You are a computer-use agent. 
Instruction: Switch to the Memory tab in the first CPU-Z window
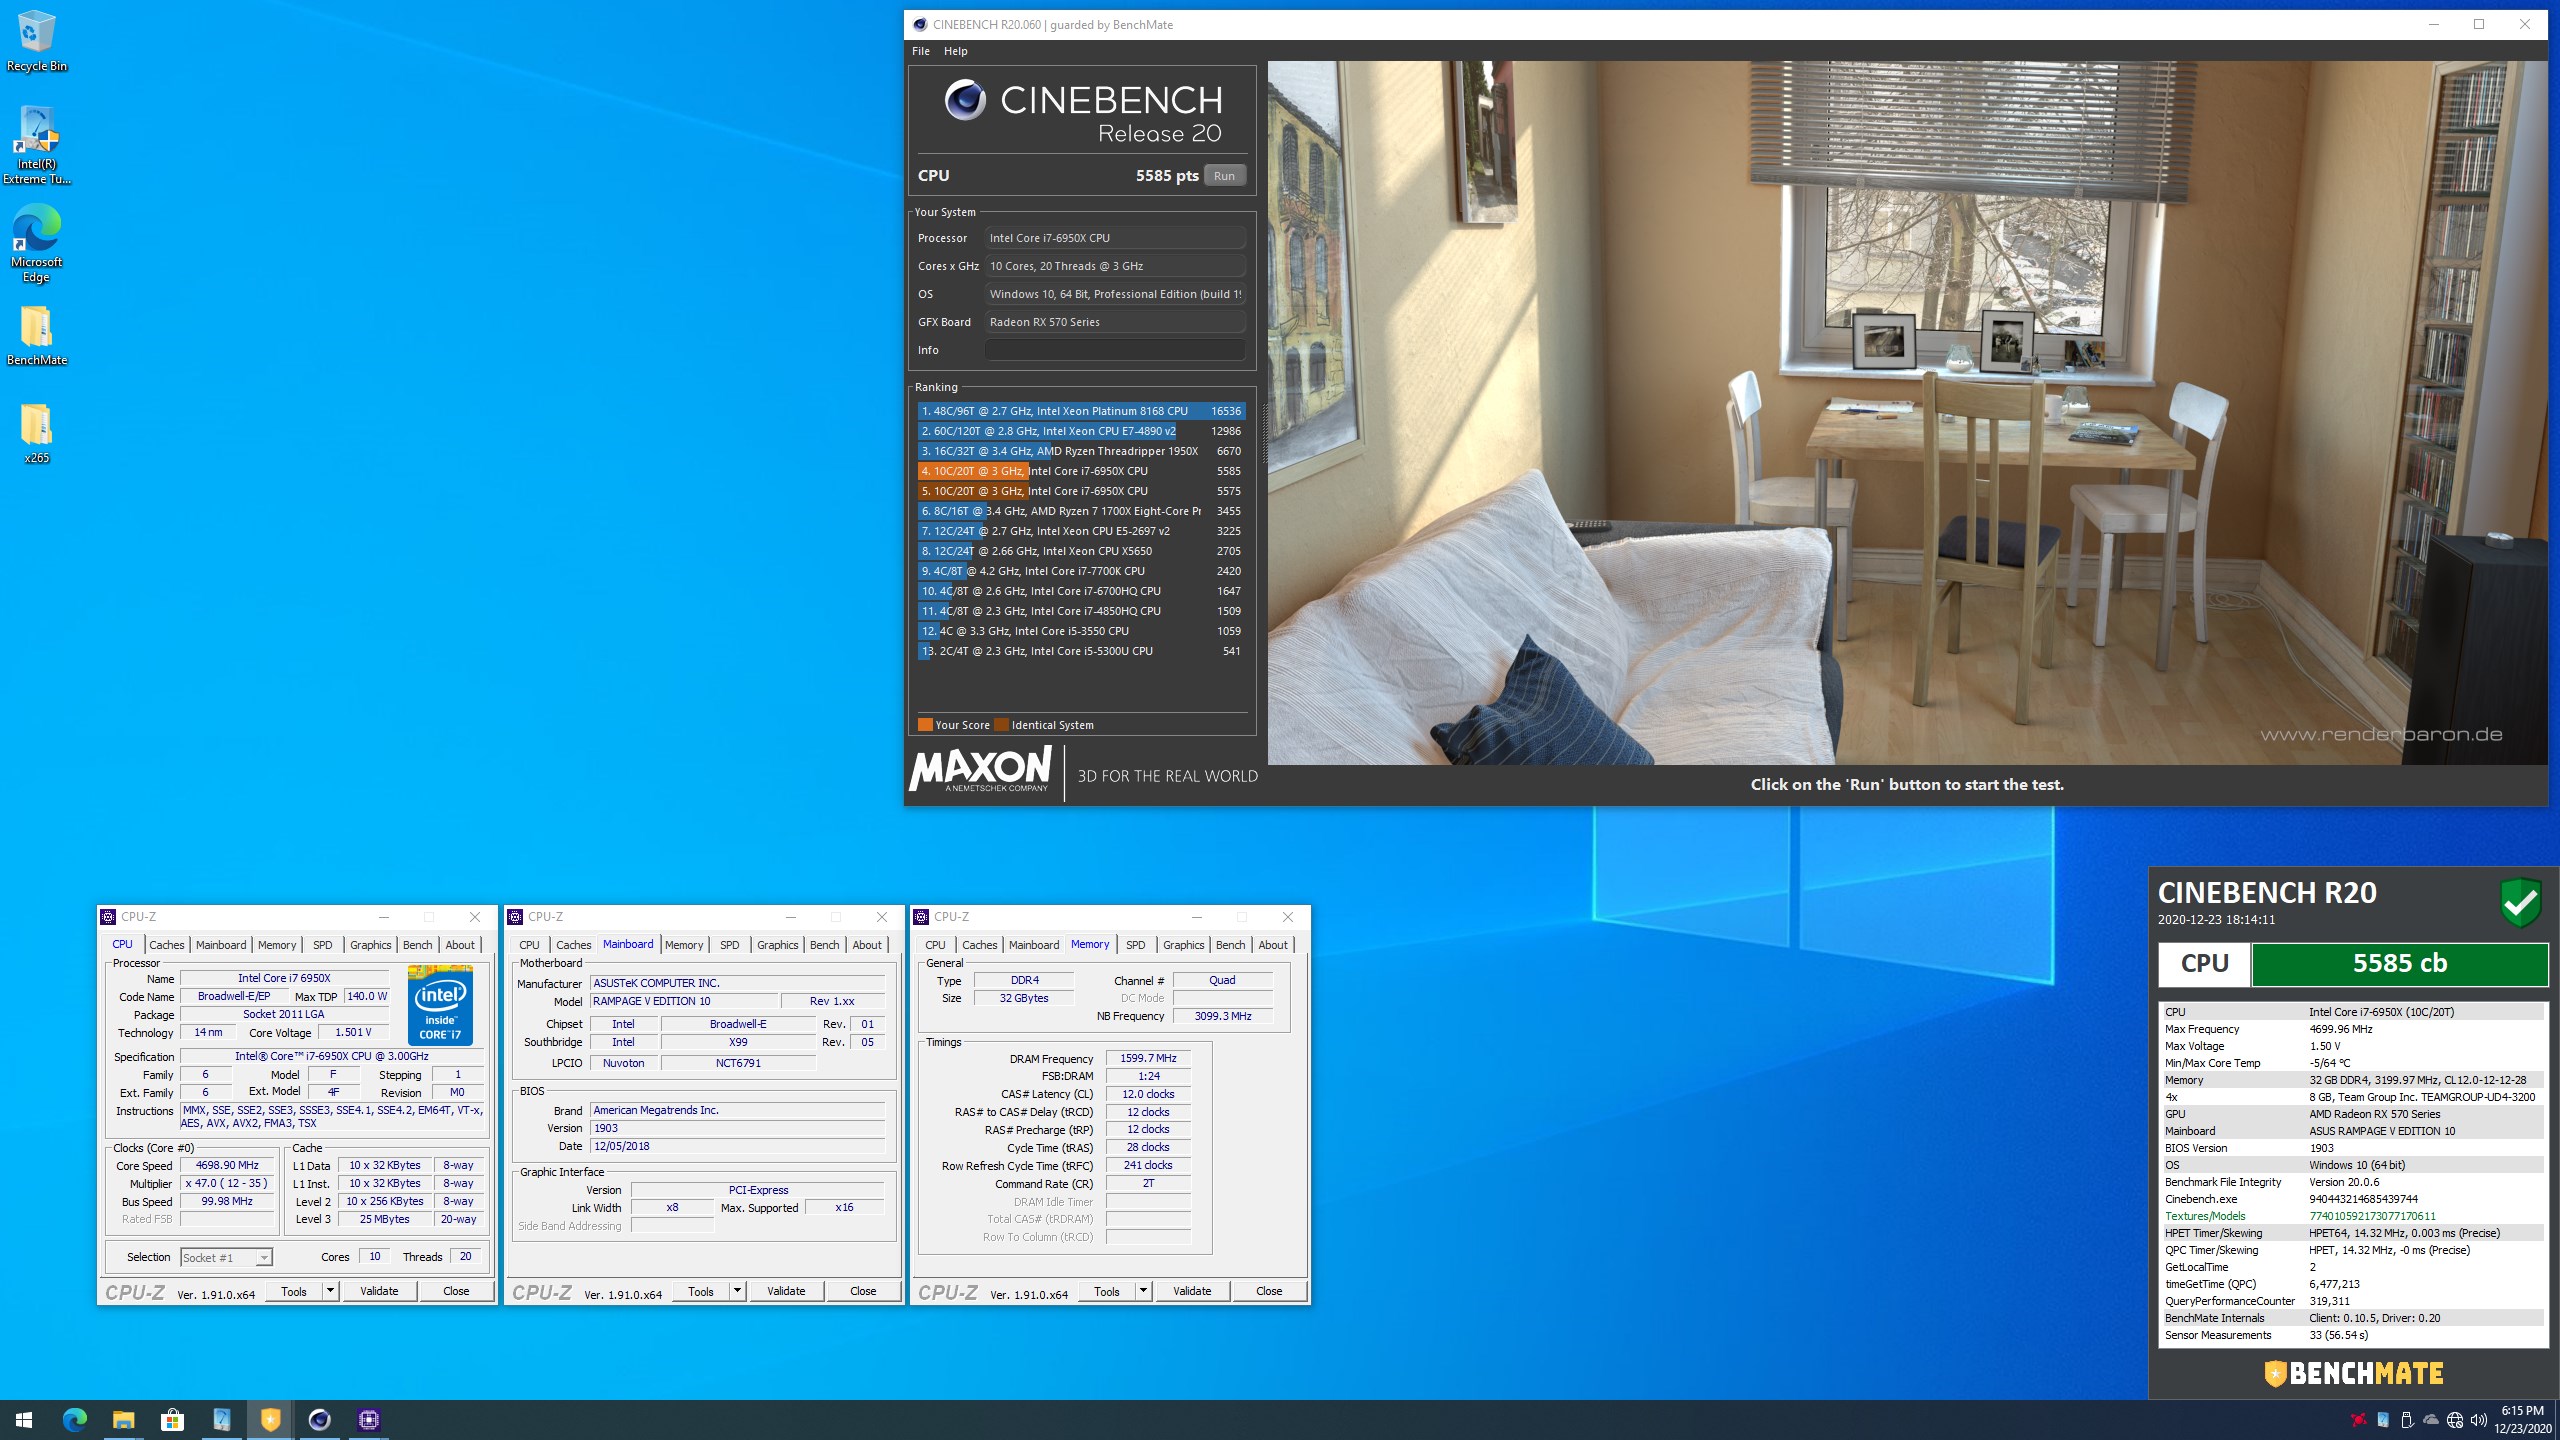(277, 945)
